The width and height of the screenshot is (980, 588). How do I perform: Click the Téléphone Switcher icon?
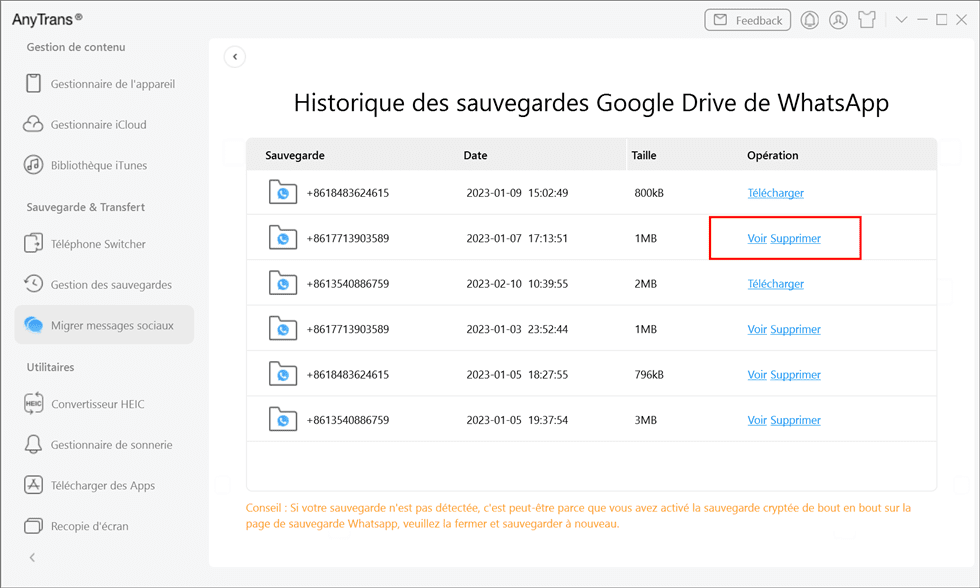(33, 243)
